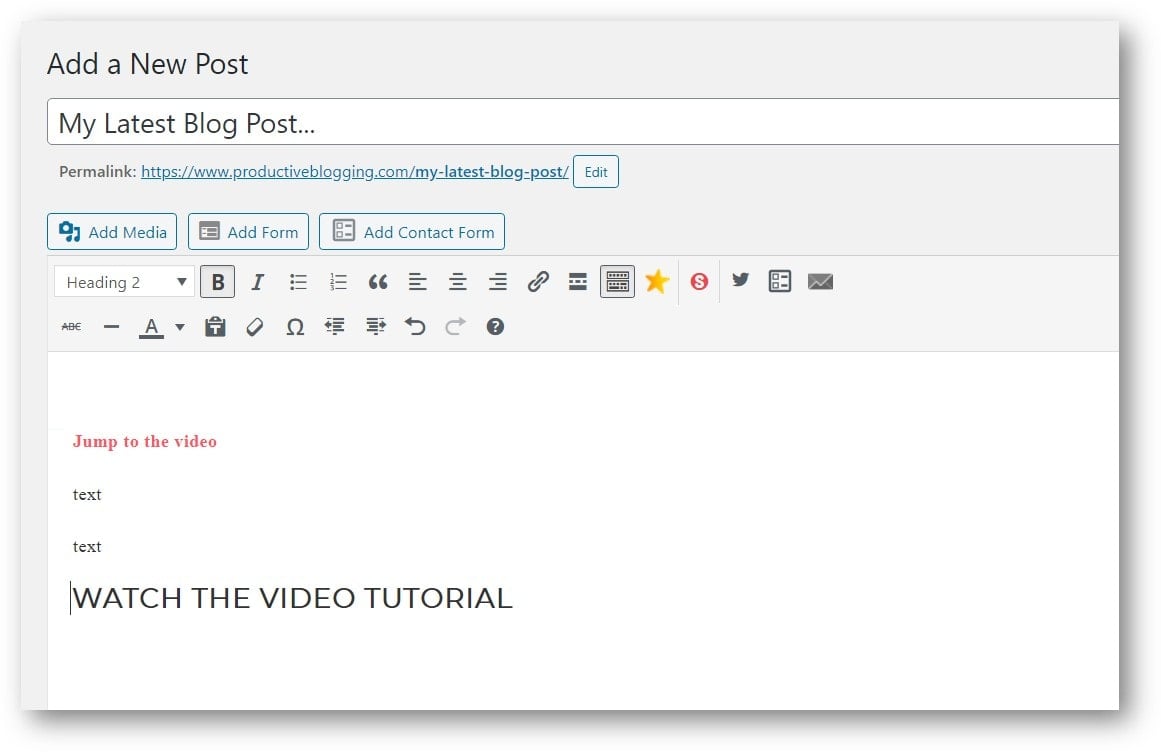Open the Heading 2 format dropdown
The width and height of the screenshot is (1161, 752).
point(124,282)
